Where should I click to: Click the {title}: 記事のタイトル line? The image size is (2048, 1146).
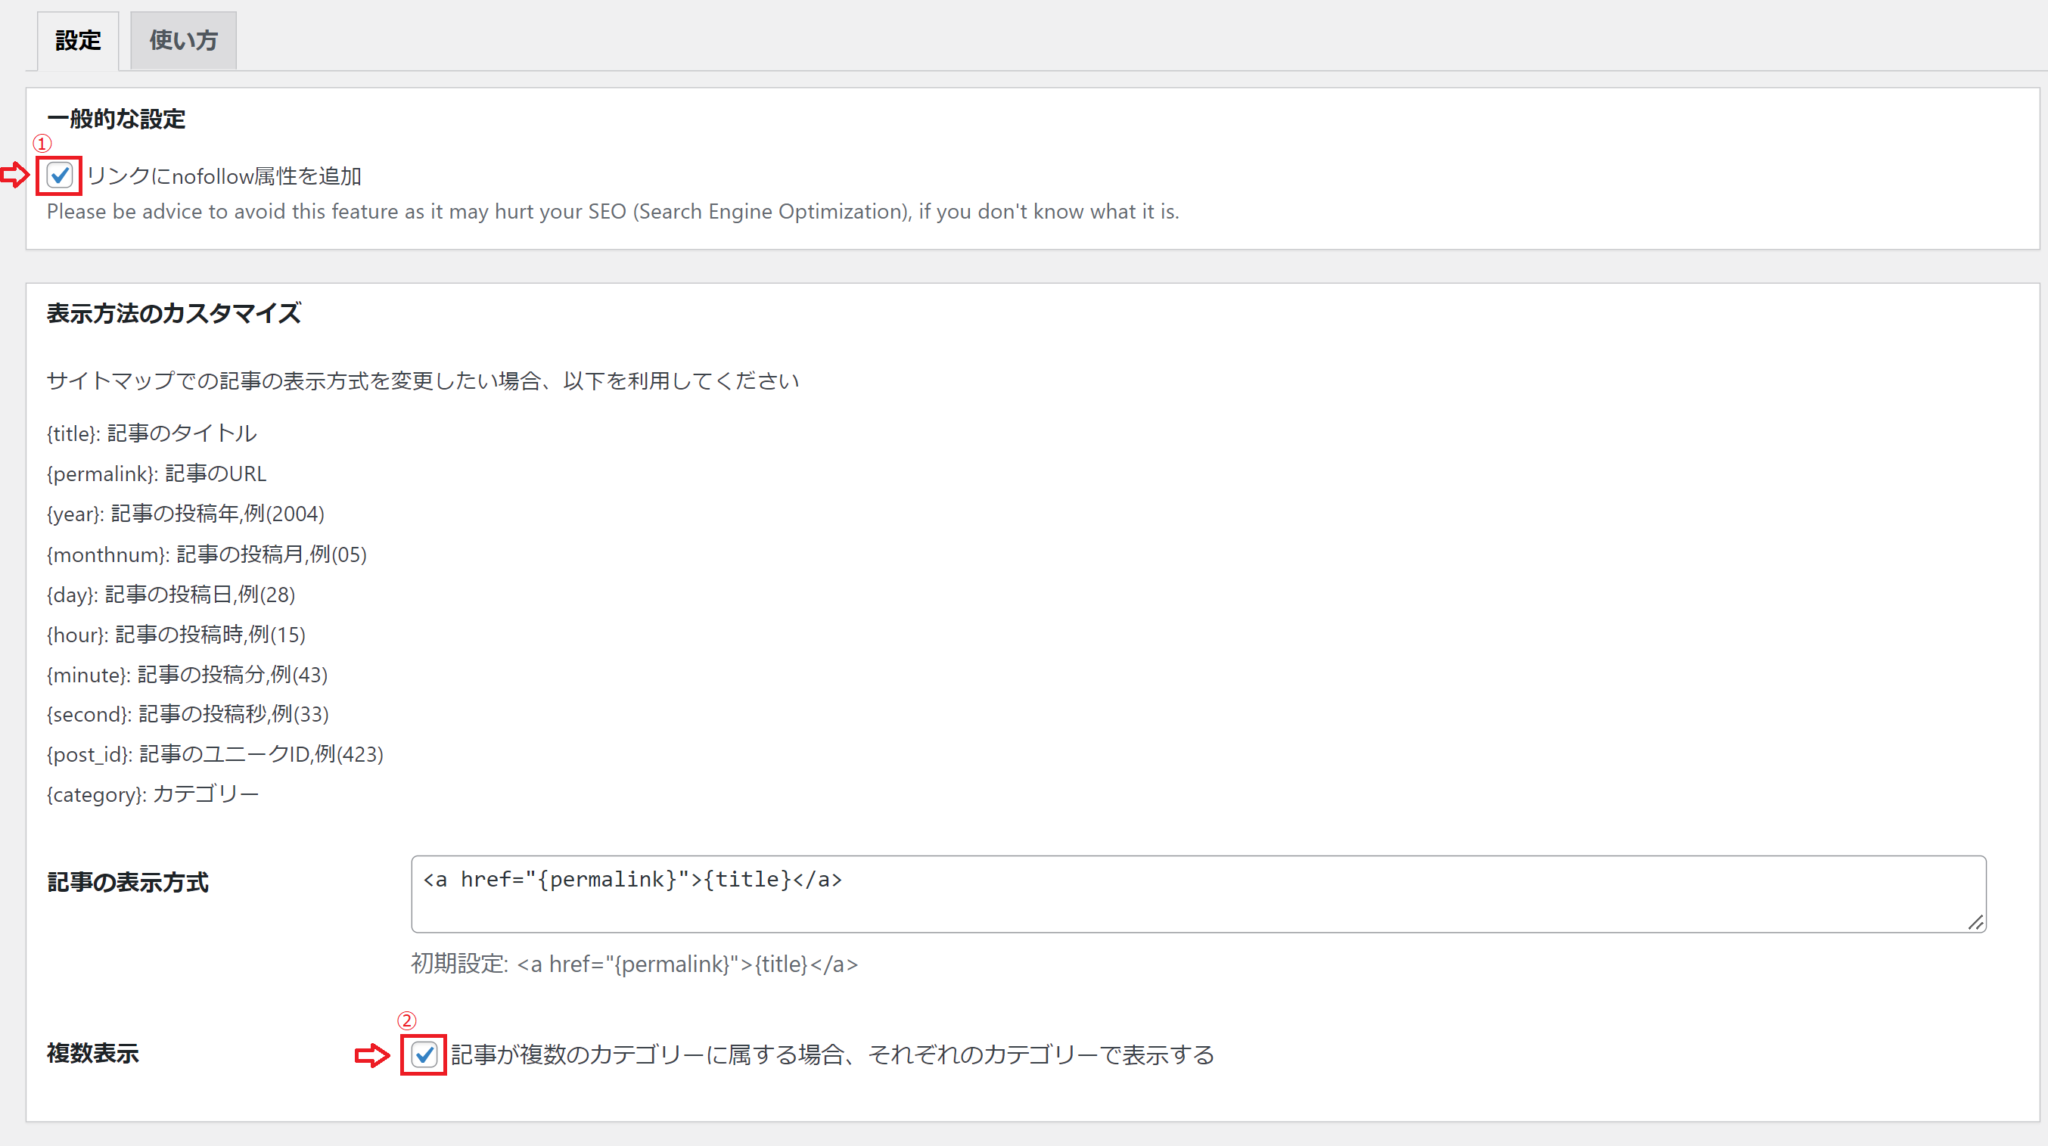(x=151, y=434)
